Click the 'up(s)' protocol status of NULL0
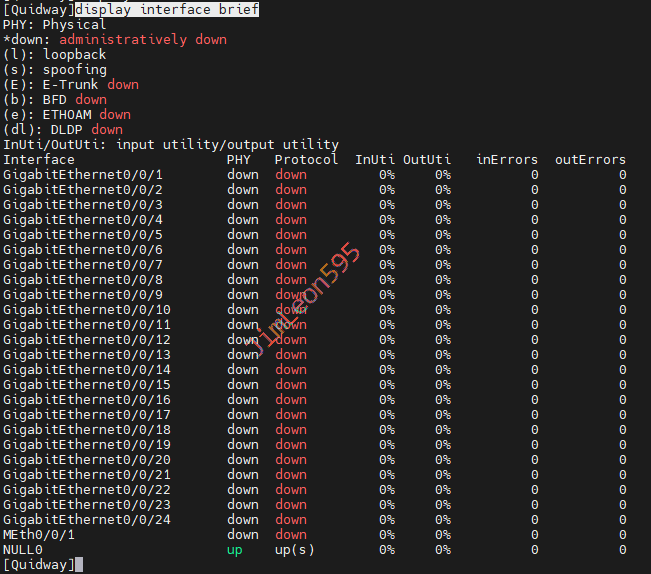 294,550
